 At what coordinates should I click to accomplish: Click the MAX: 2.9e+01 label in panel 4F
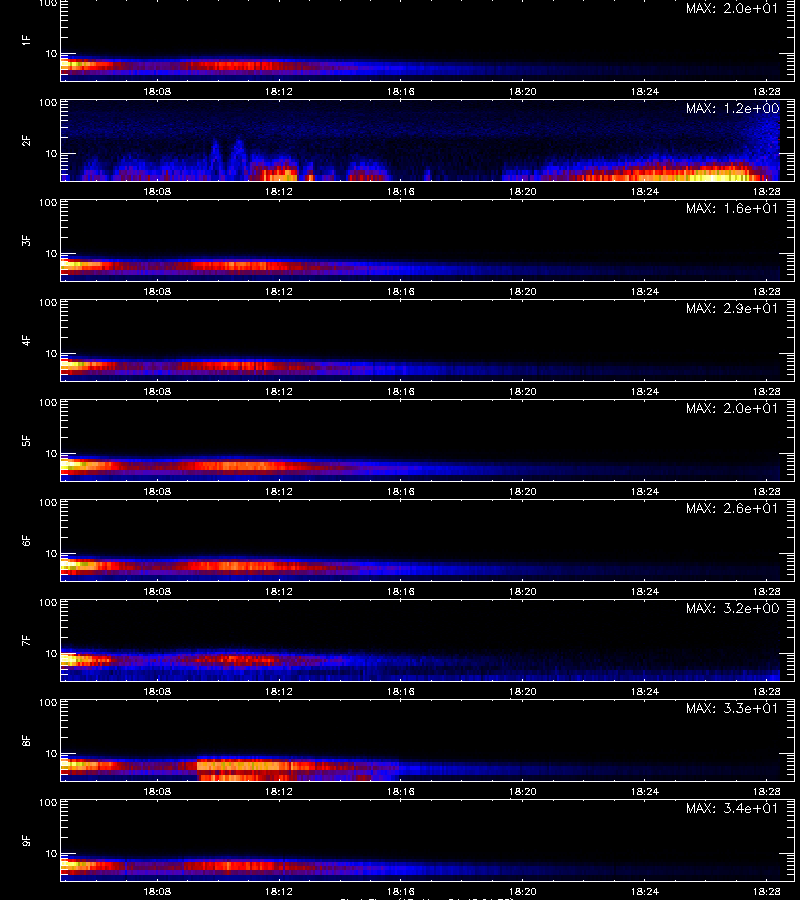tap(732, 308)
